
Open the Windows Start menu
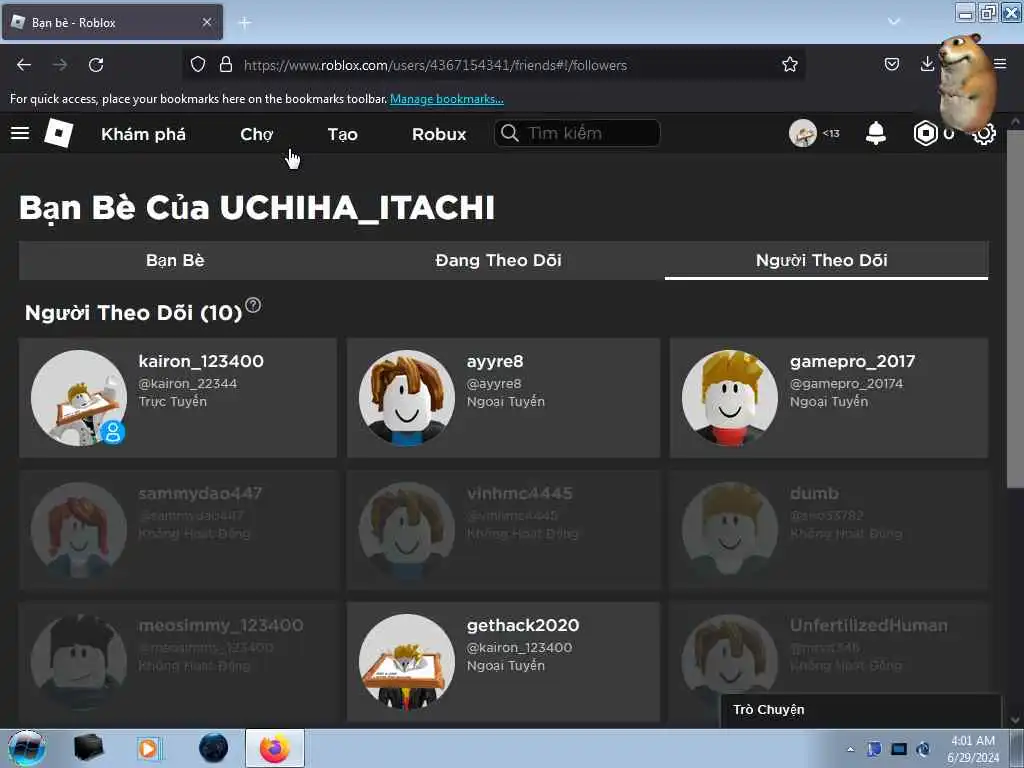[x=26, y=748]
